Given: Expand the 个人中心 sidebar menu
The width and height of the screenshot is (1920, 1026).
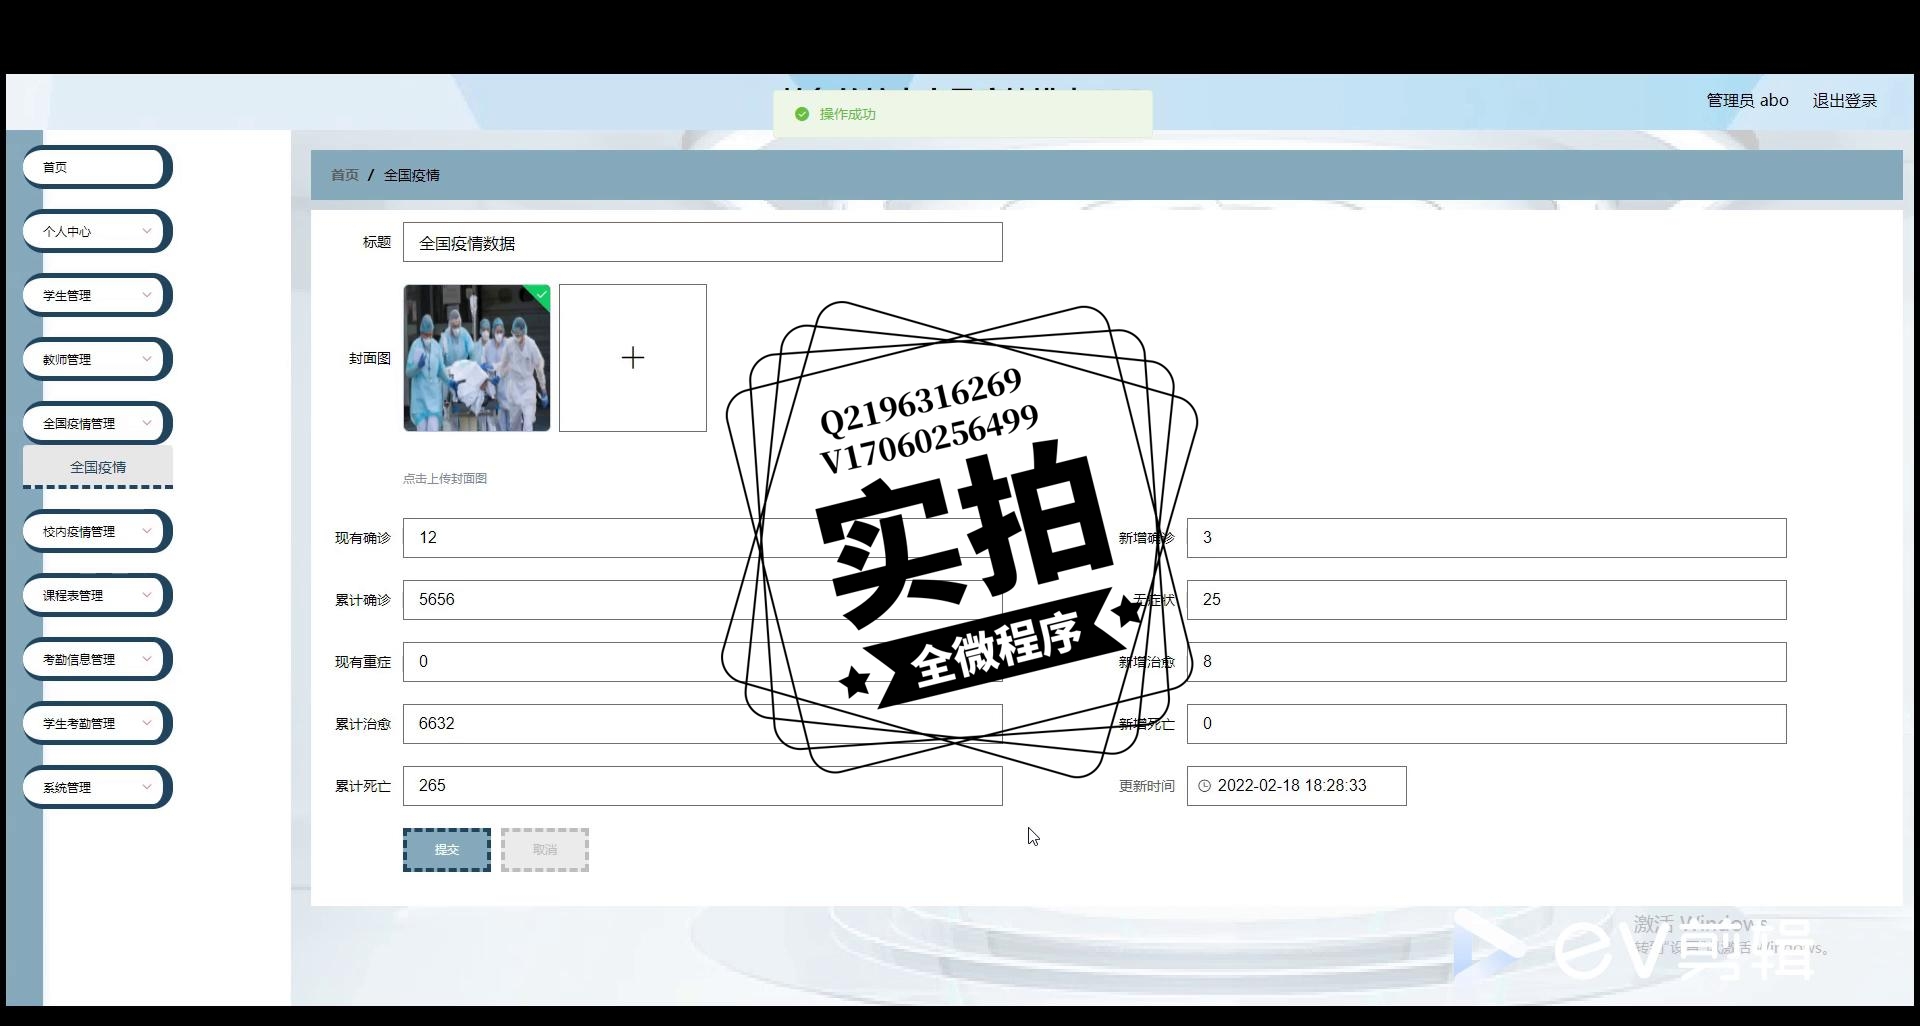Looking at the screenshot, I should 97,231.
